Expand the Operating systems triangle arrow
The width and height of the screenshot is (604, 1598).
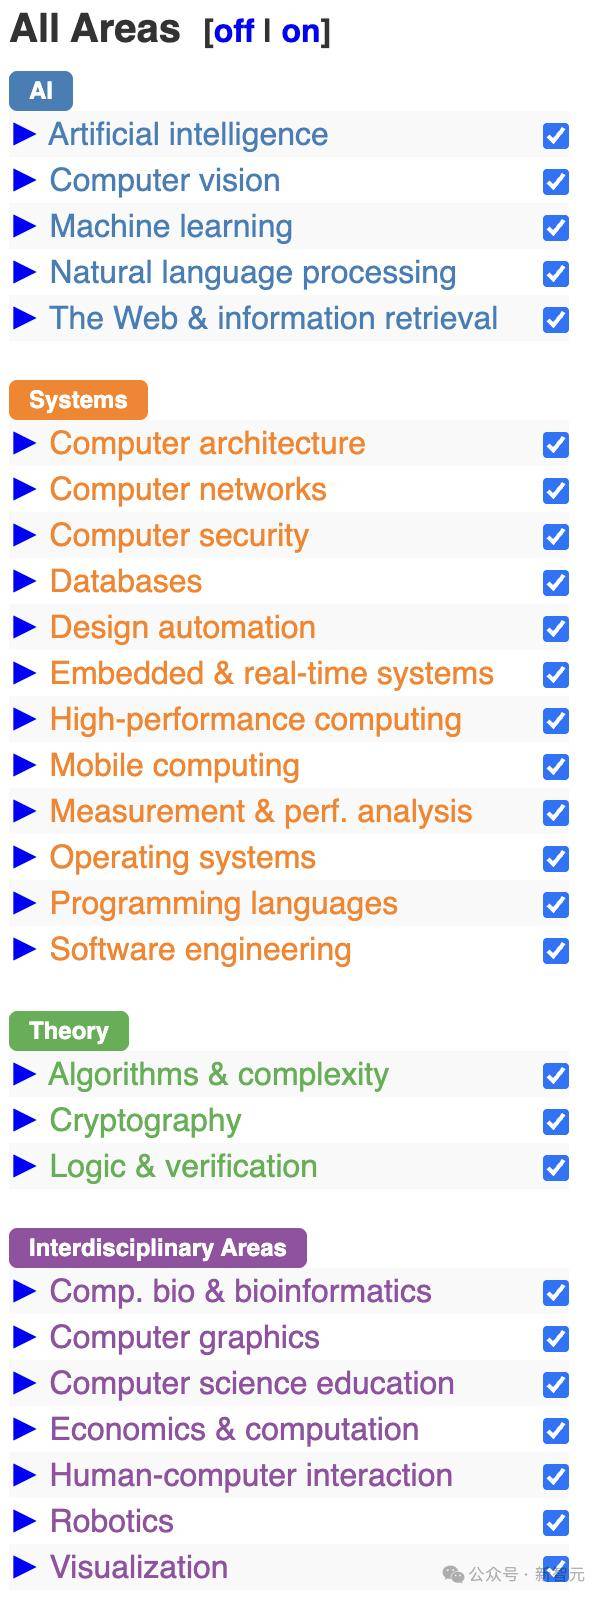pyautogui.click(x=24, y=857)
